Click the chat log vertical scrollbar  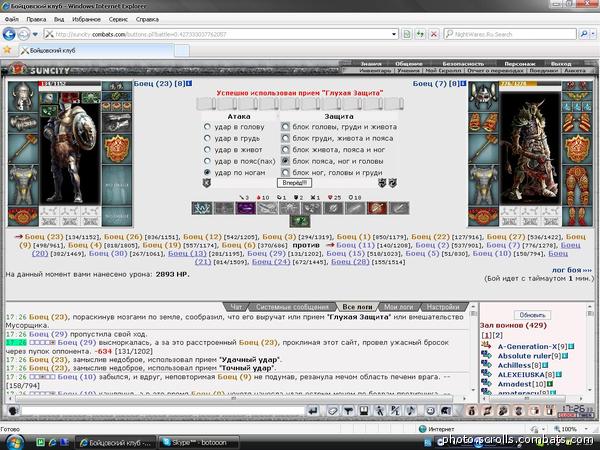pos(473,347)
